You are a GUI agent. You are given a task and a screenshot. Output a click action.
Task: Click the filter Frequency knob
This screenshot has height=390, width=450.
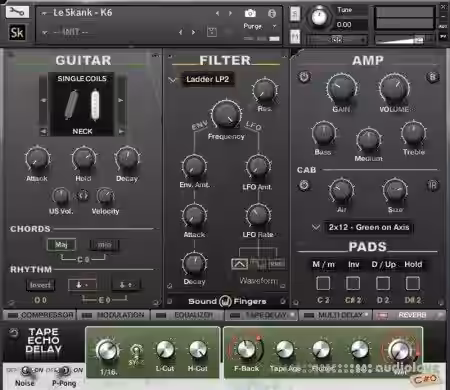227,114
